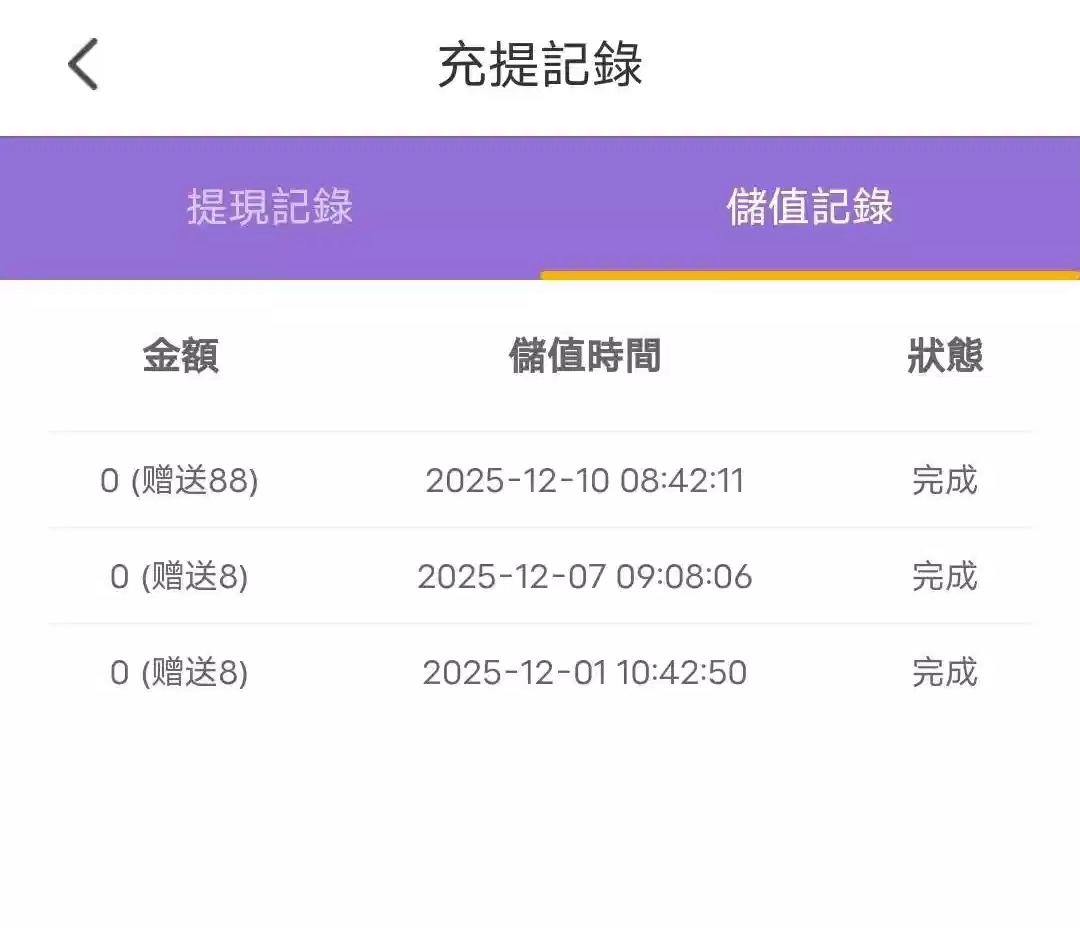The height and width of the screenshot is (928, 1080).
Task: Select the 2025-12-07 09:08:06 timestamp
Action: tap(585, 577)
